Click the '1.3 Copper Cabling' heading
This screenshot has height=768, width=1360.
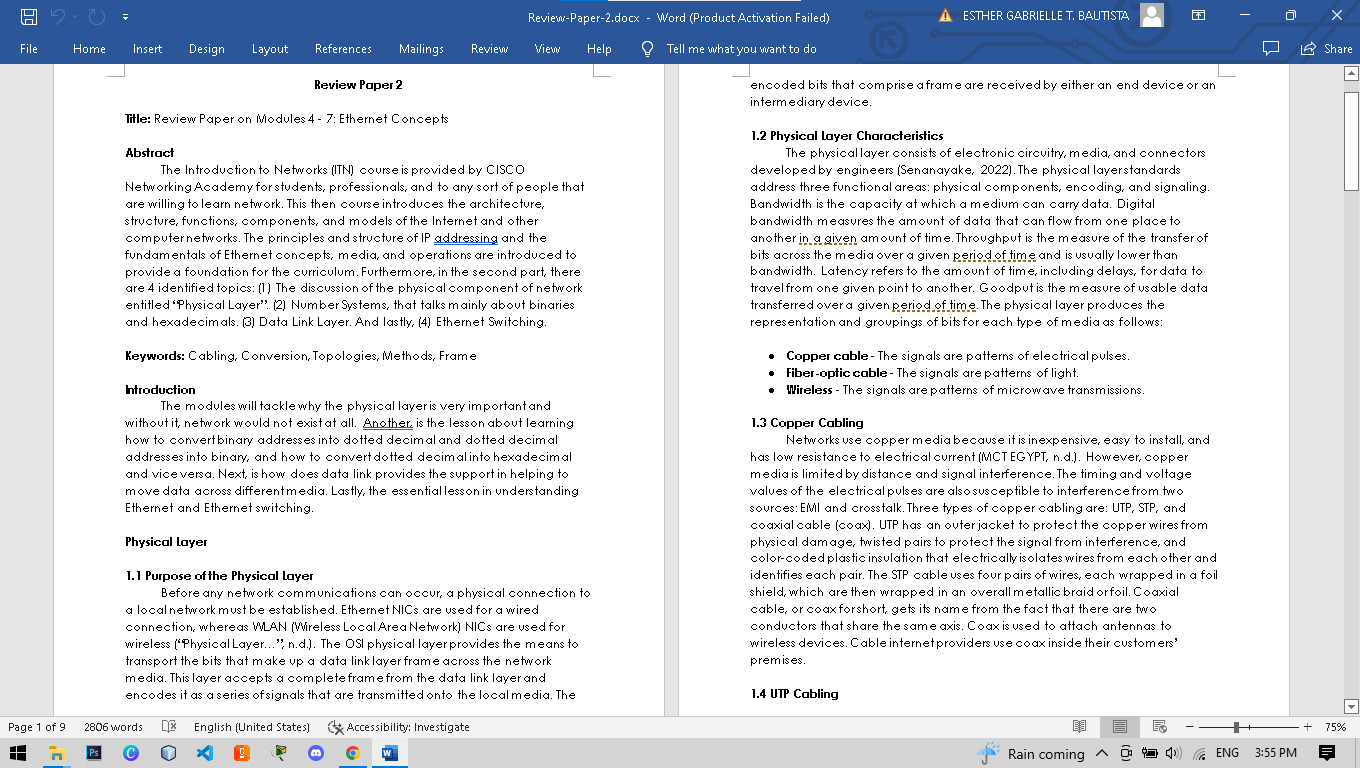807,423
